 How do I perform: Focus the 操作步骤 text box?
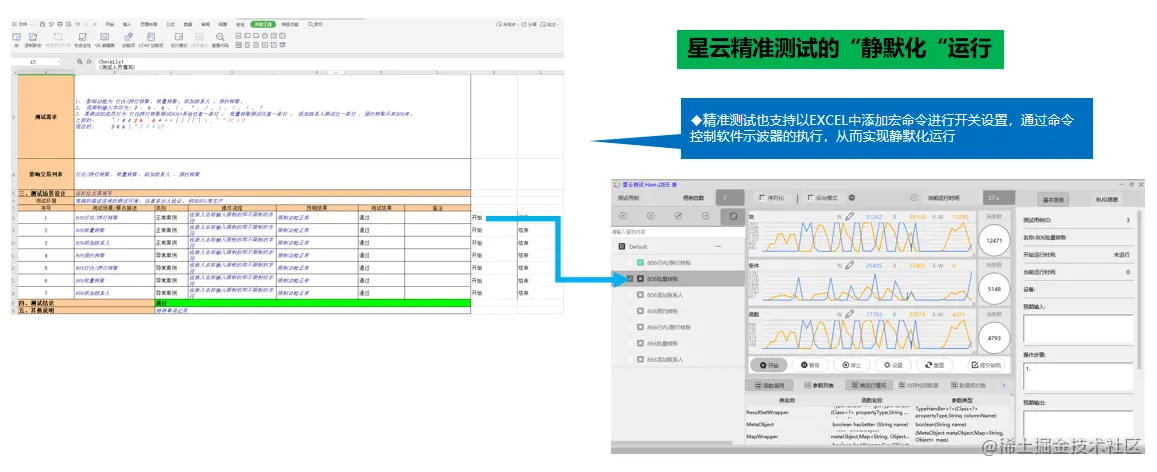1078,377
